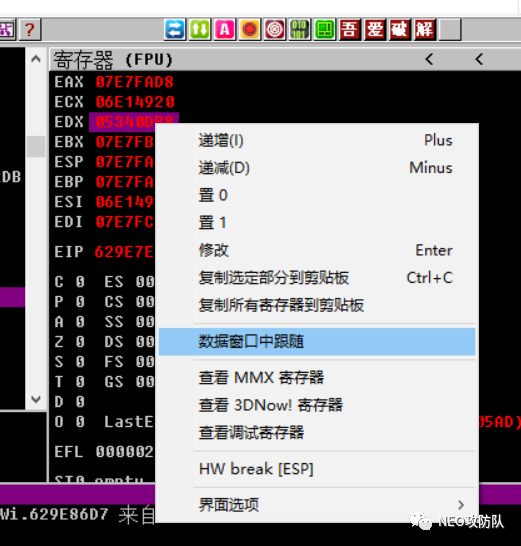Expand the 界面选项 submenu arrow
521x546 pixels.
[x=461, y=505]
